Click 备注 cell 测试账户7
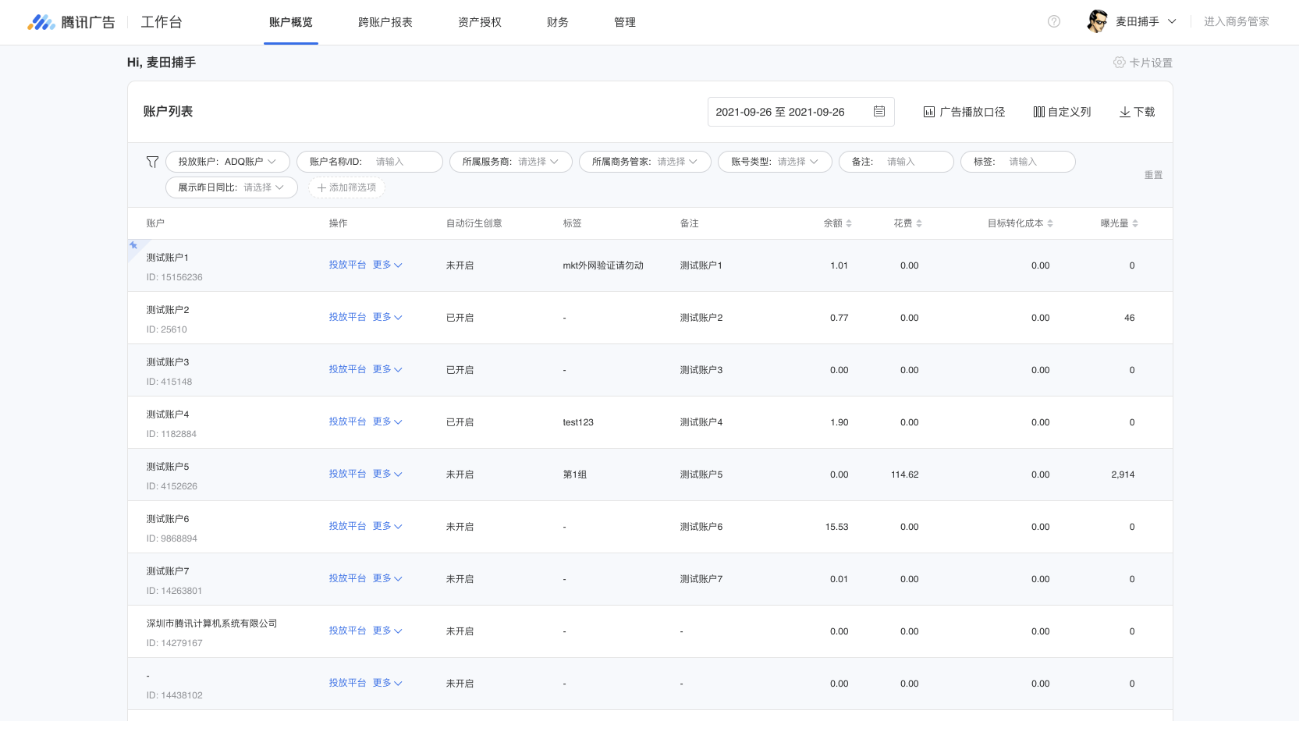The width and height of the screenshot is (1299, 747). click(701, 579)
